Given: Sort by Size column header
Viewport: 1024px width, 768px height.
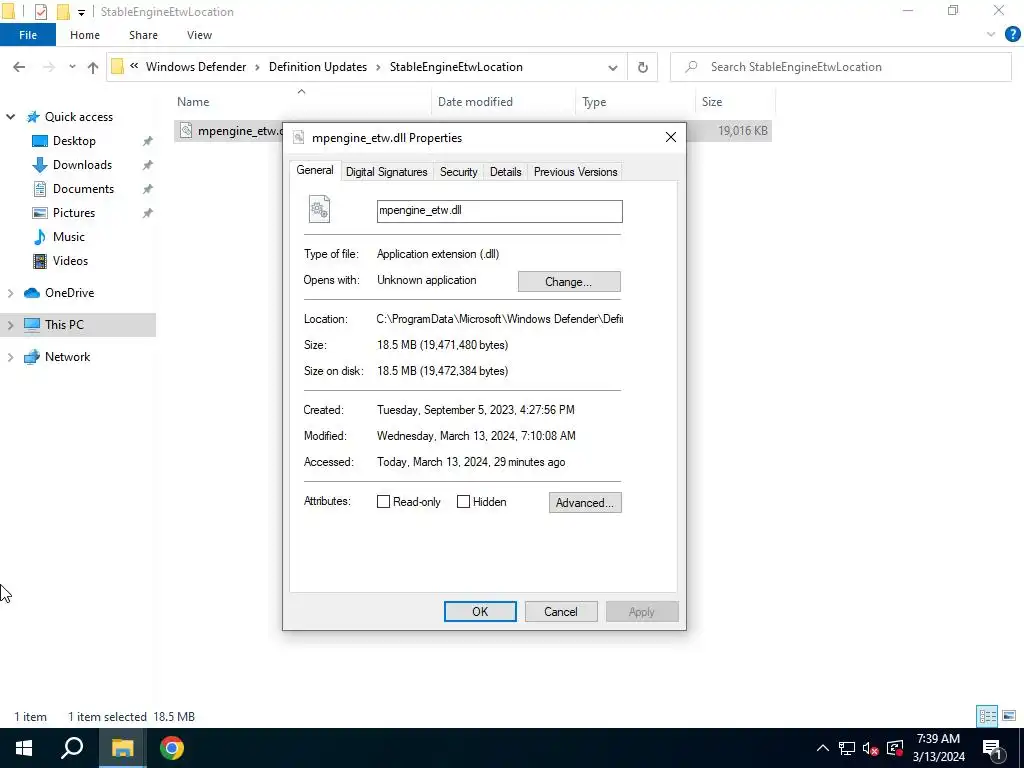Looking at the screenshot, I should (x=735, y=102).
